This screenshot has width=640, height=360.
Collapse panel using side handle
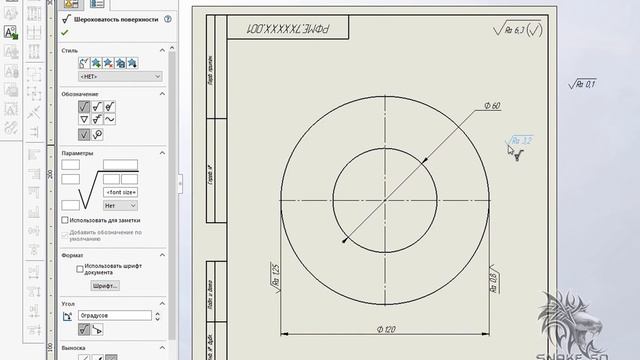point(180,183)
